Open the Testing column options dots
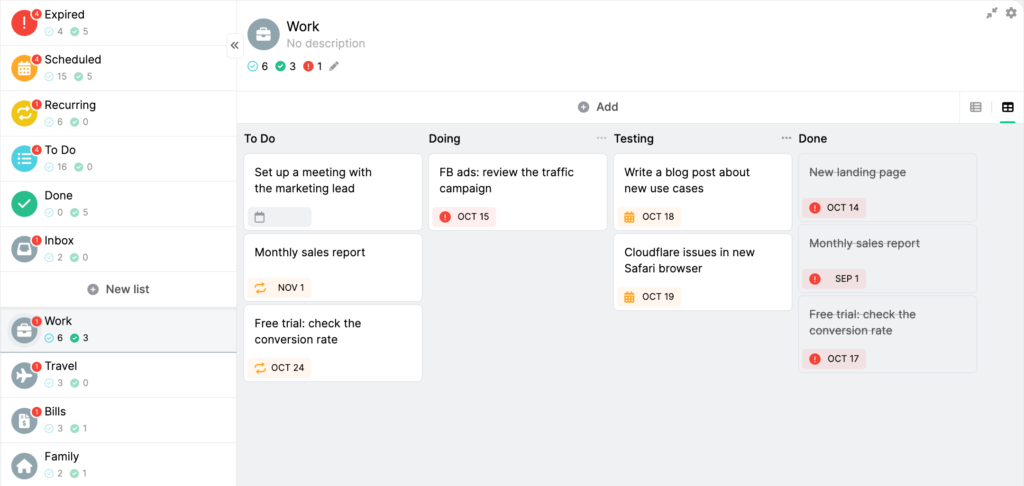Viewport: 1024px width, 486px height. [786, 138]
